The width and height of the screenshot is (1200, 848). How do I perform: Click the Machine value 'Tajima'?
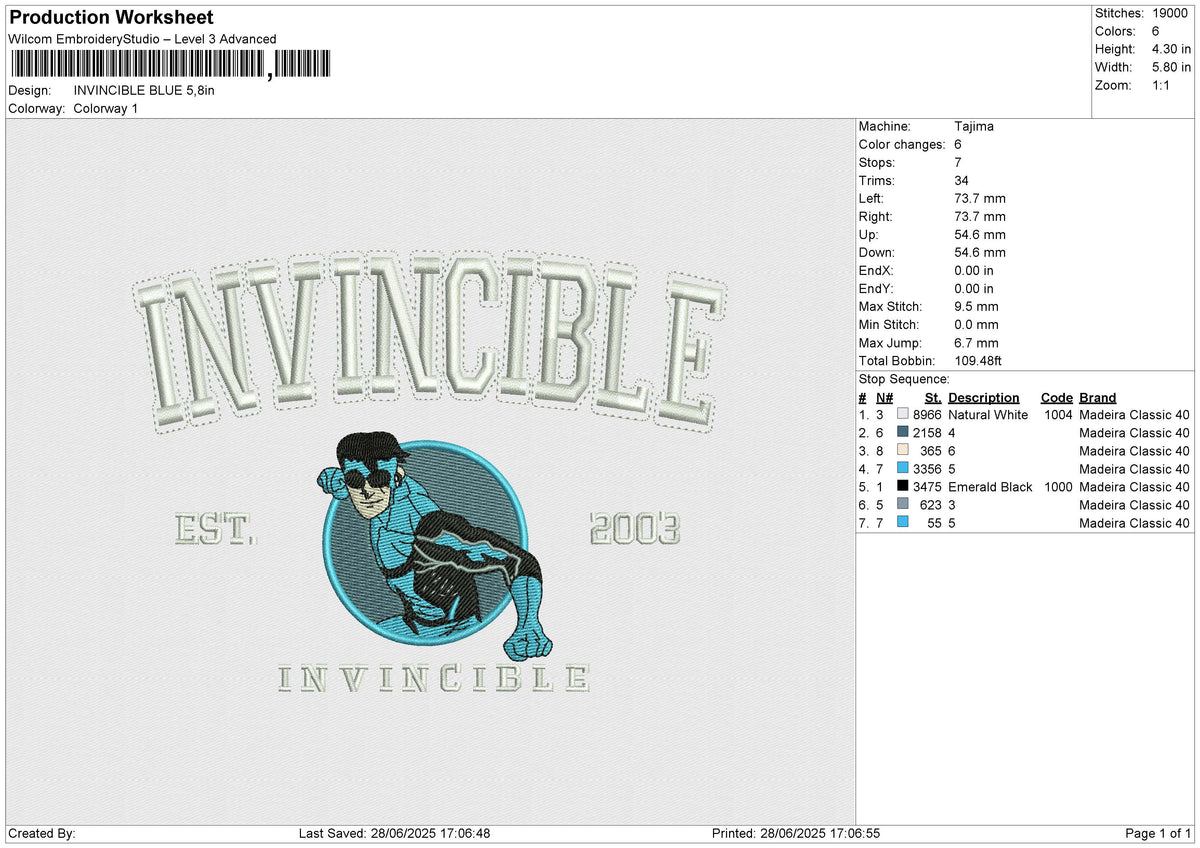coord(974,126)
